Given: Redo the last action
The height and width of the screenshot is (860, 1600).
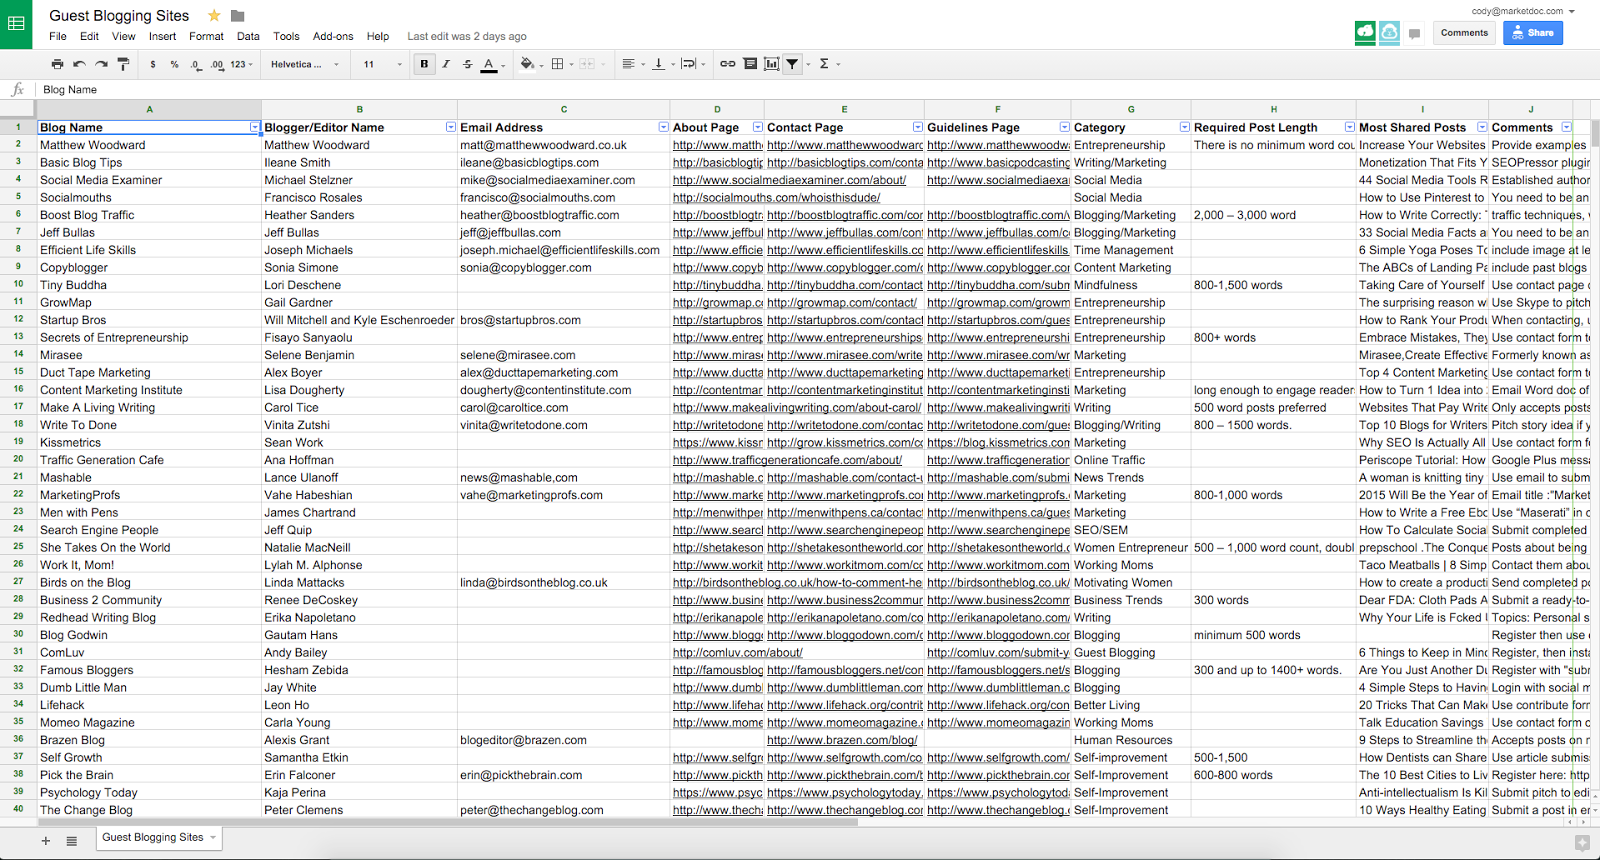Looking at the screenshot, I should point(101,64).
